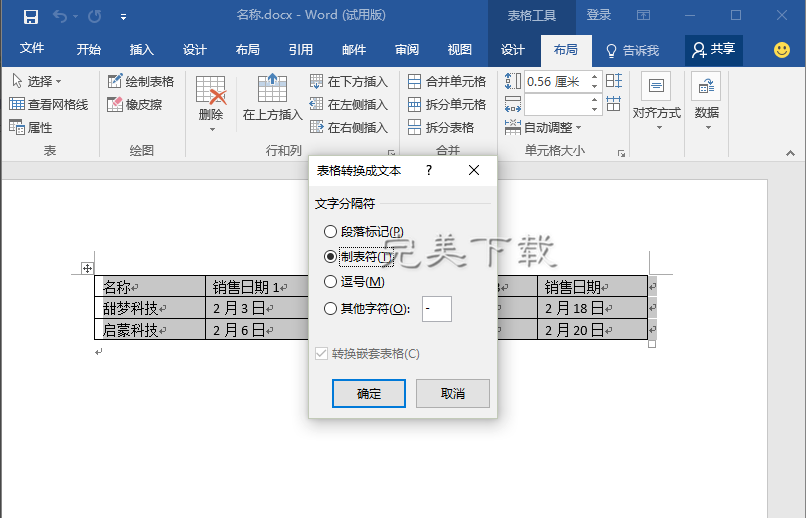This screenshot has height=518, width=806.
Task: Click the distribute columns icon
Action: pos(614,103)
